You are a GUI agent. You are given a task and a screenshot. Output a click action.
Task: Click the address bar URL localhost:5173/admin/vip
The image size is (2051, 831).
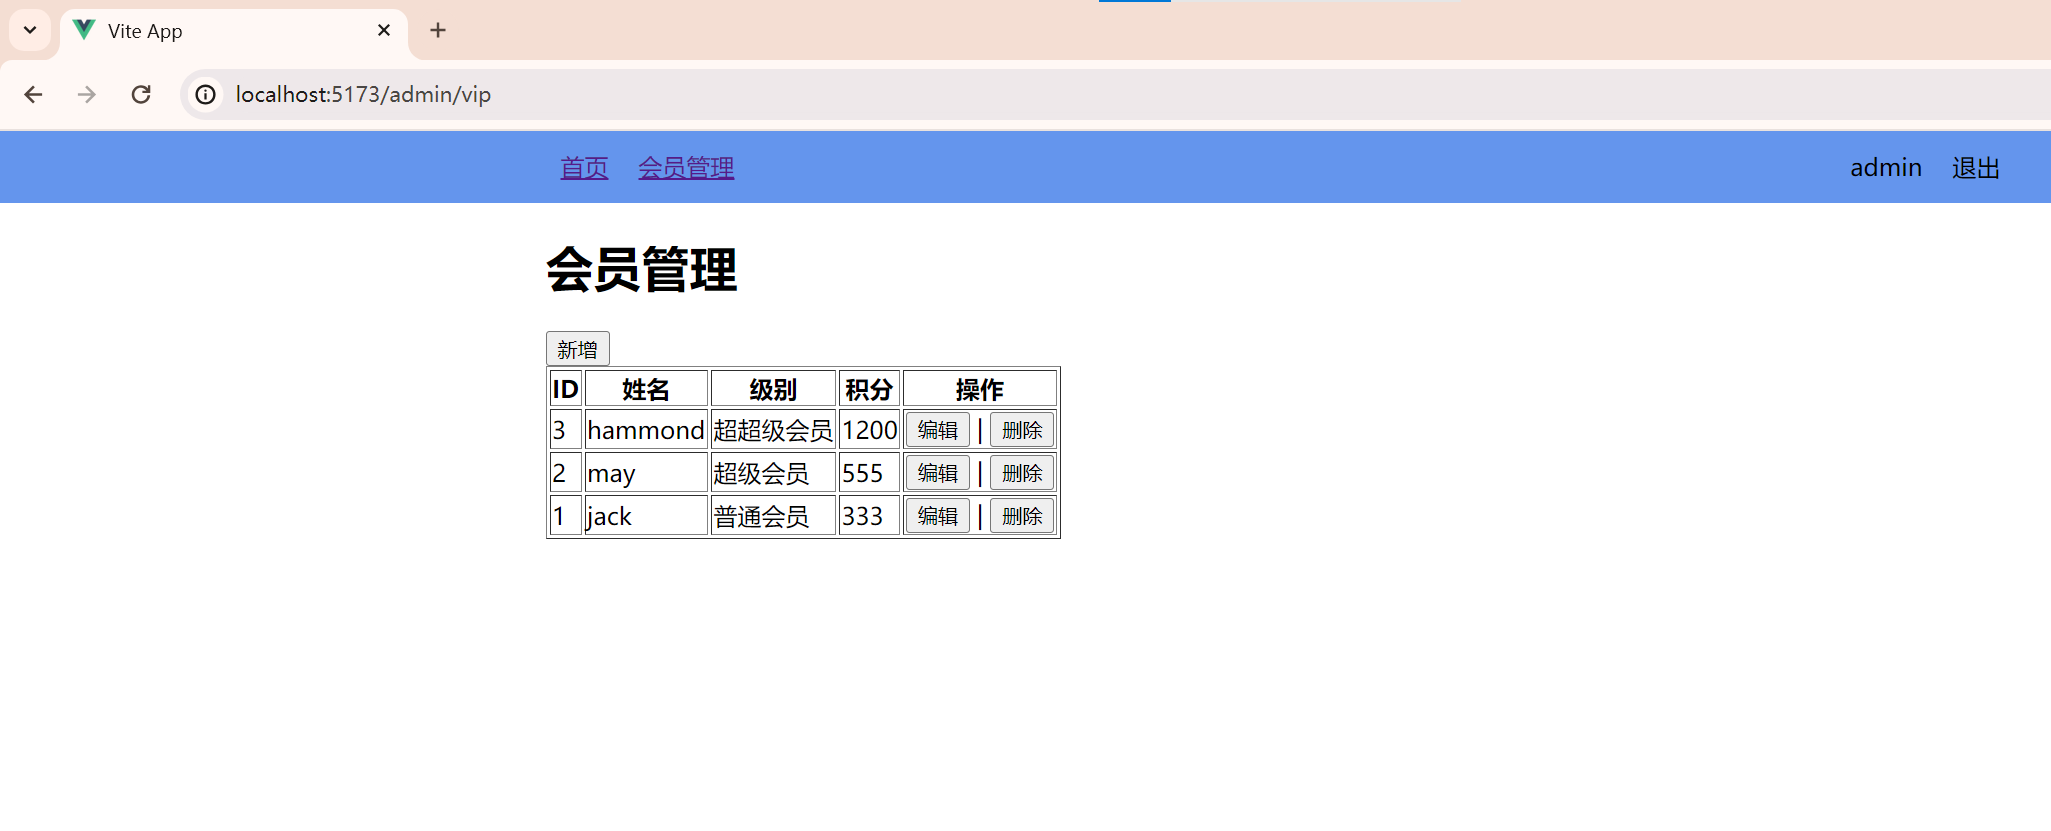363,94
